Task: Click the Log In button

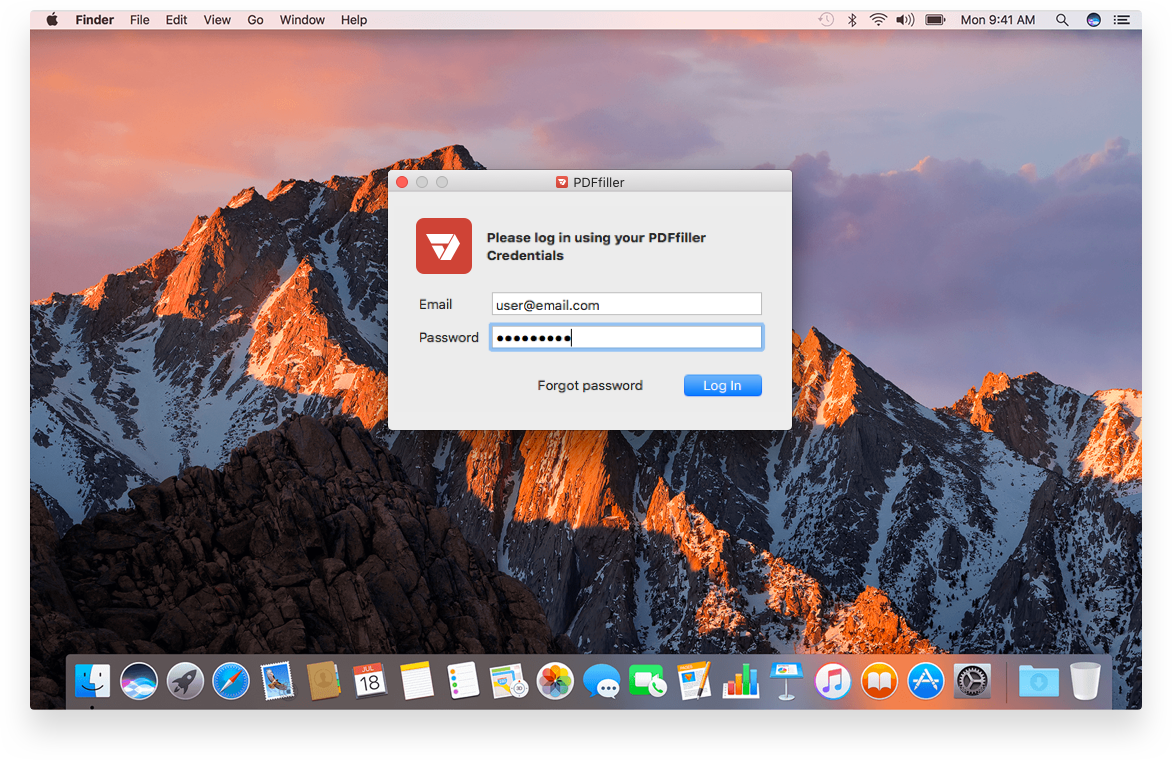Action: pos(722,386)
